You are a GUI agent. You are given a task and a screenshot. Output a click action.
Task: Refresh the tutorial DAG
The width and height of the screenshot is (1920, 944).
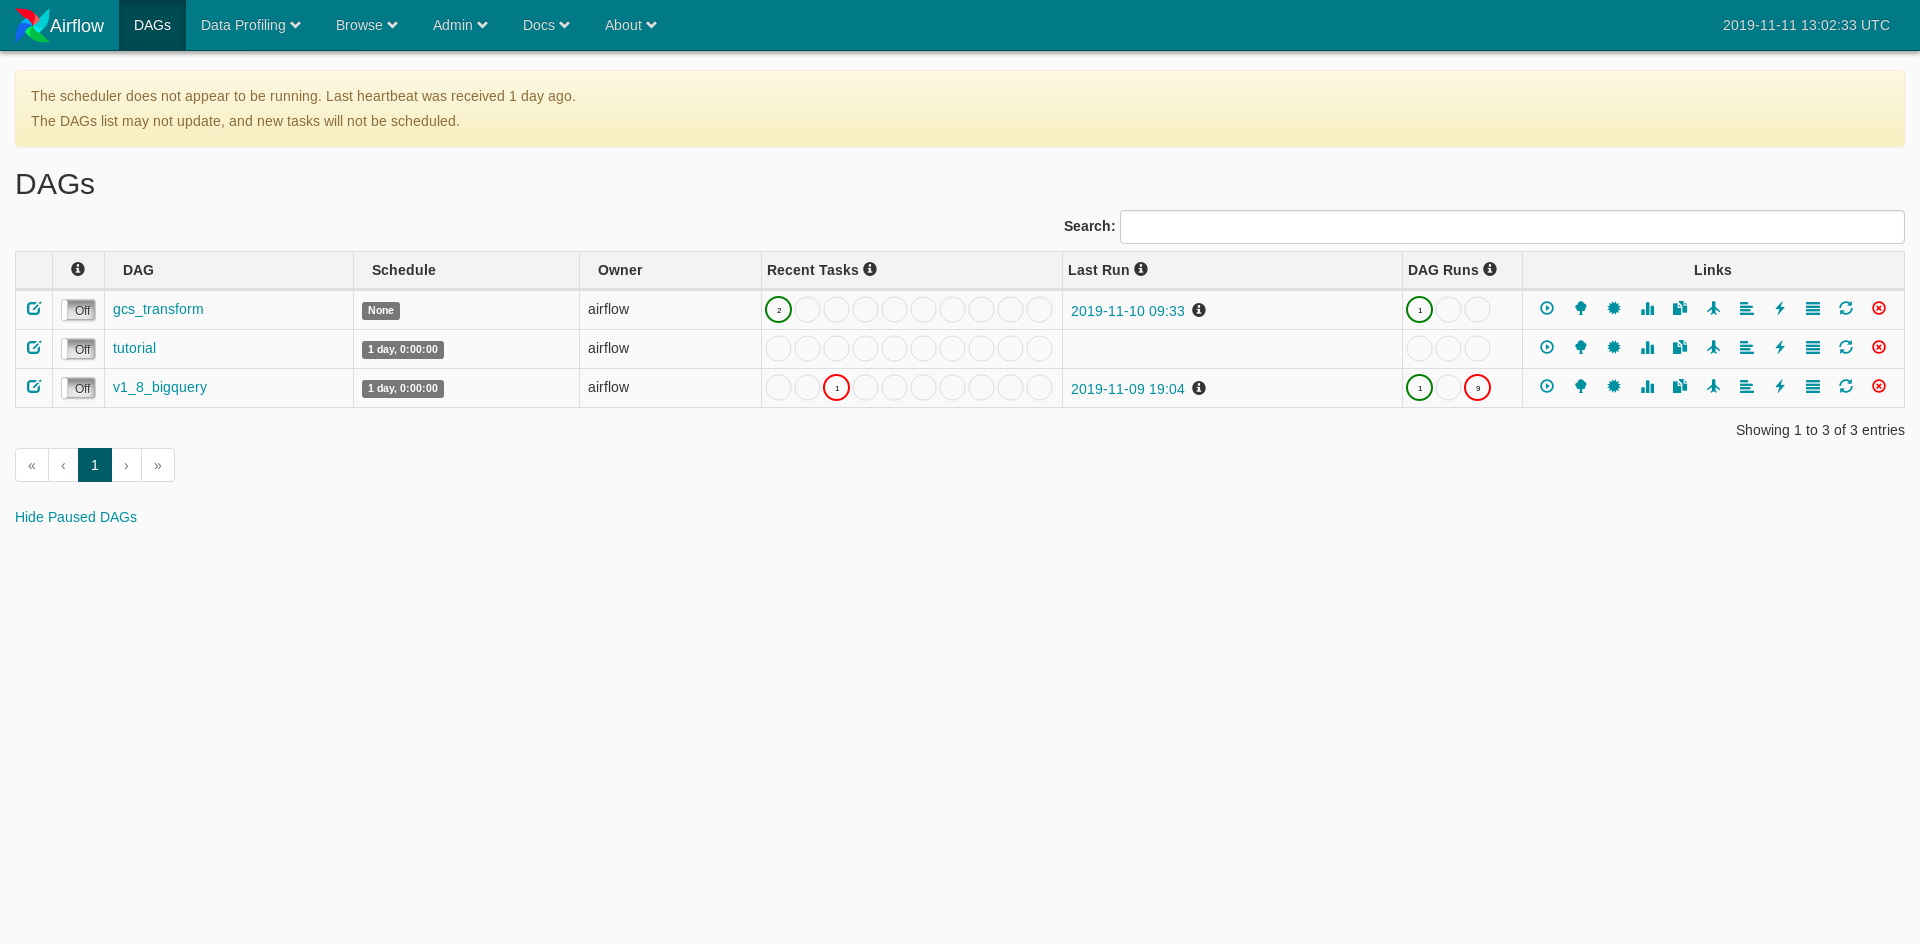pos(1846,348)
